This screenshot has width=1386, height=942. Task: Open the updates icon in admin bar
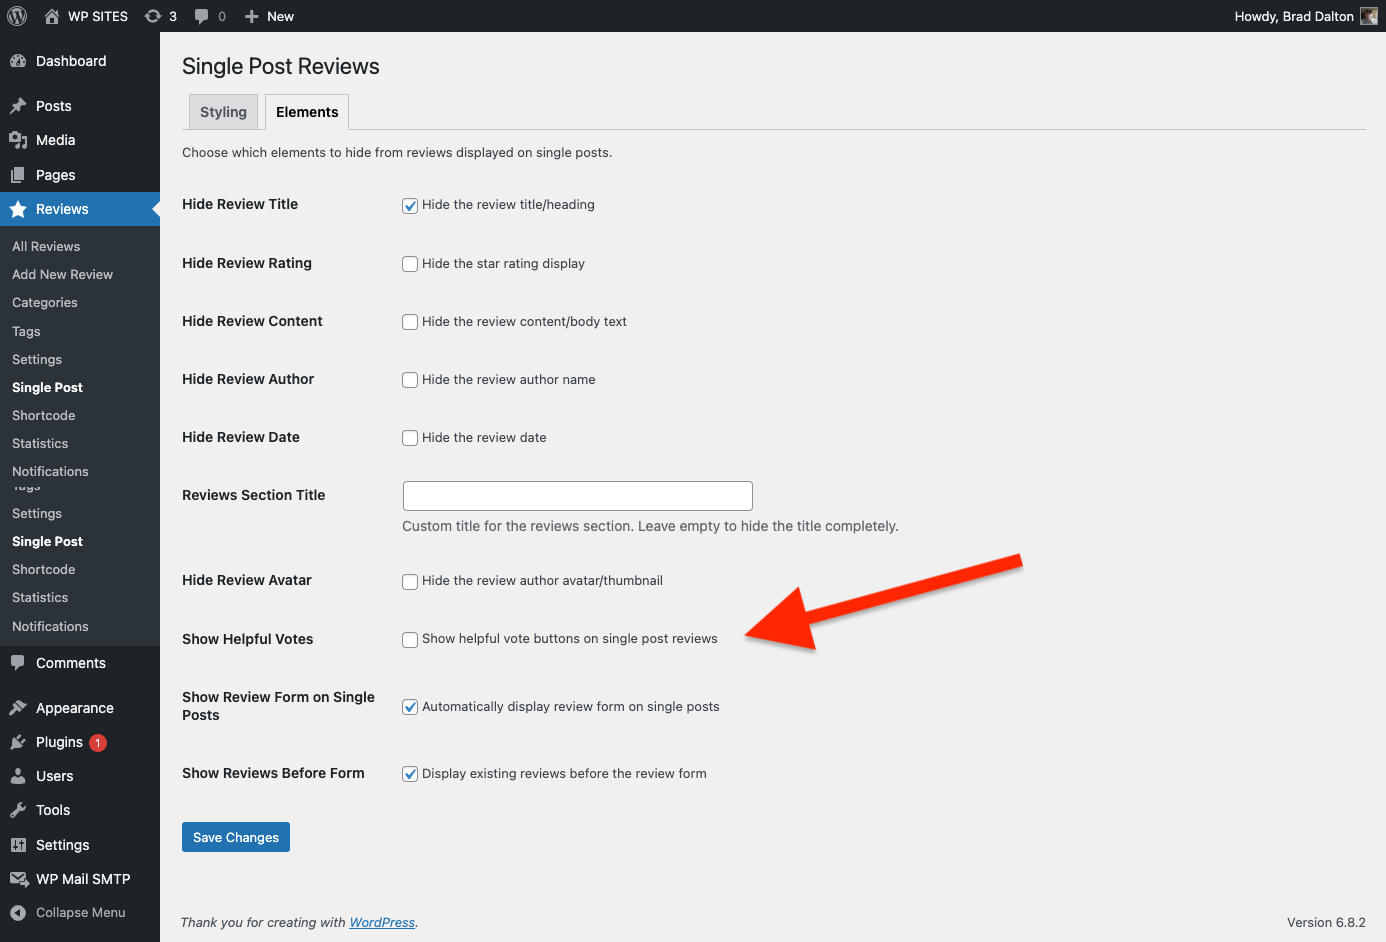point(153,16)
